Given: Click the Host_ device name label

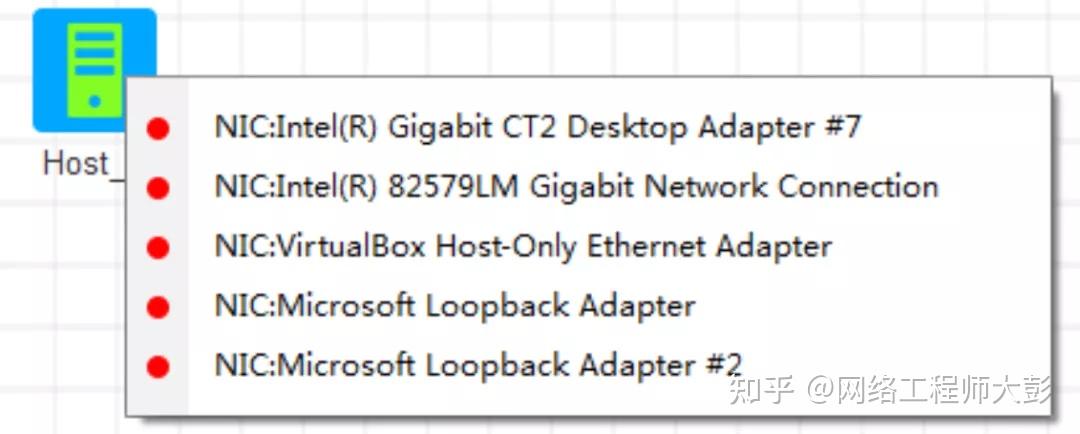Looking at the screenshot, I should coord(76,164).
